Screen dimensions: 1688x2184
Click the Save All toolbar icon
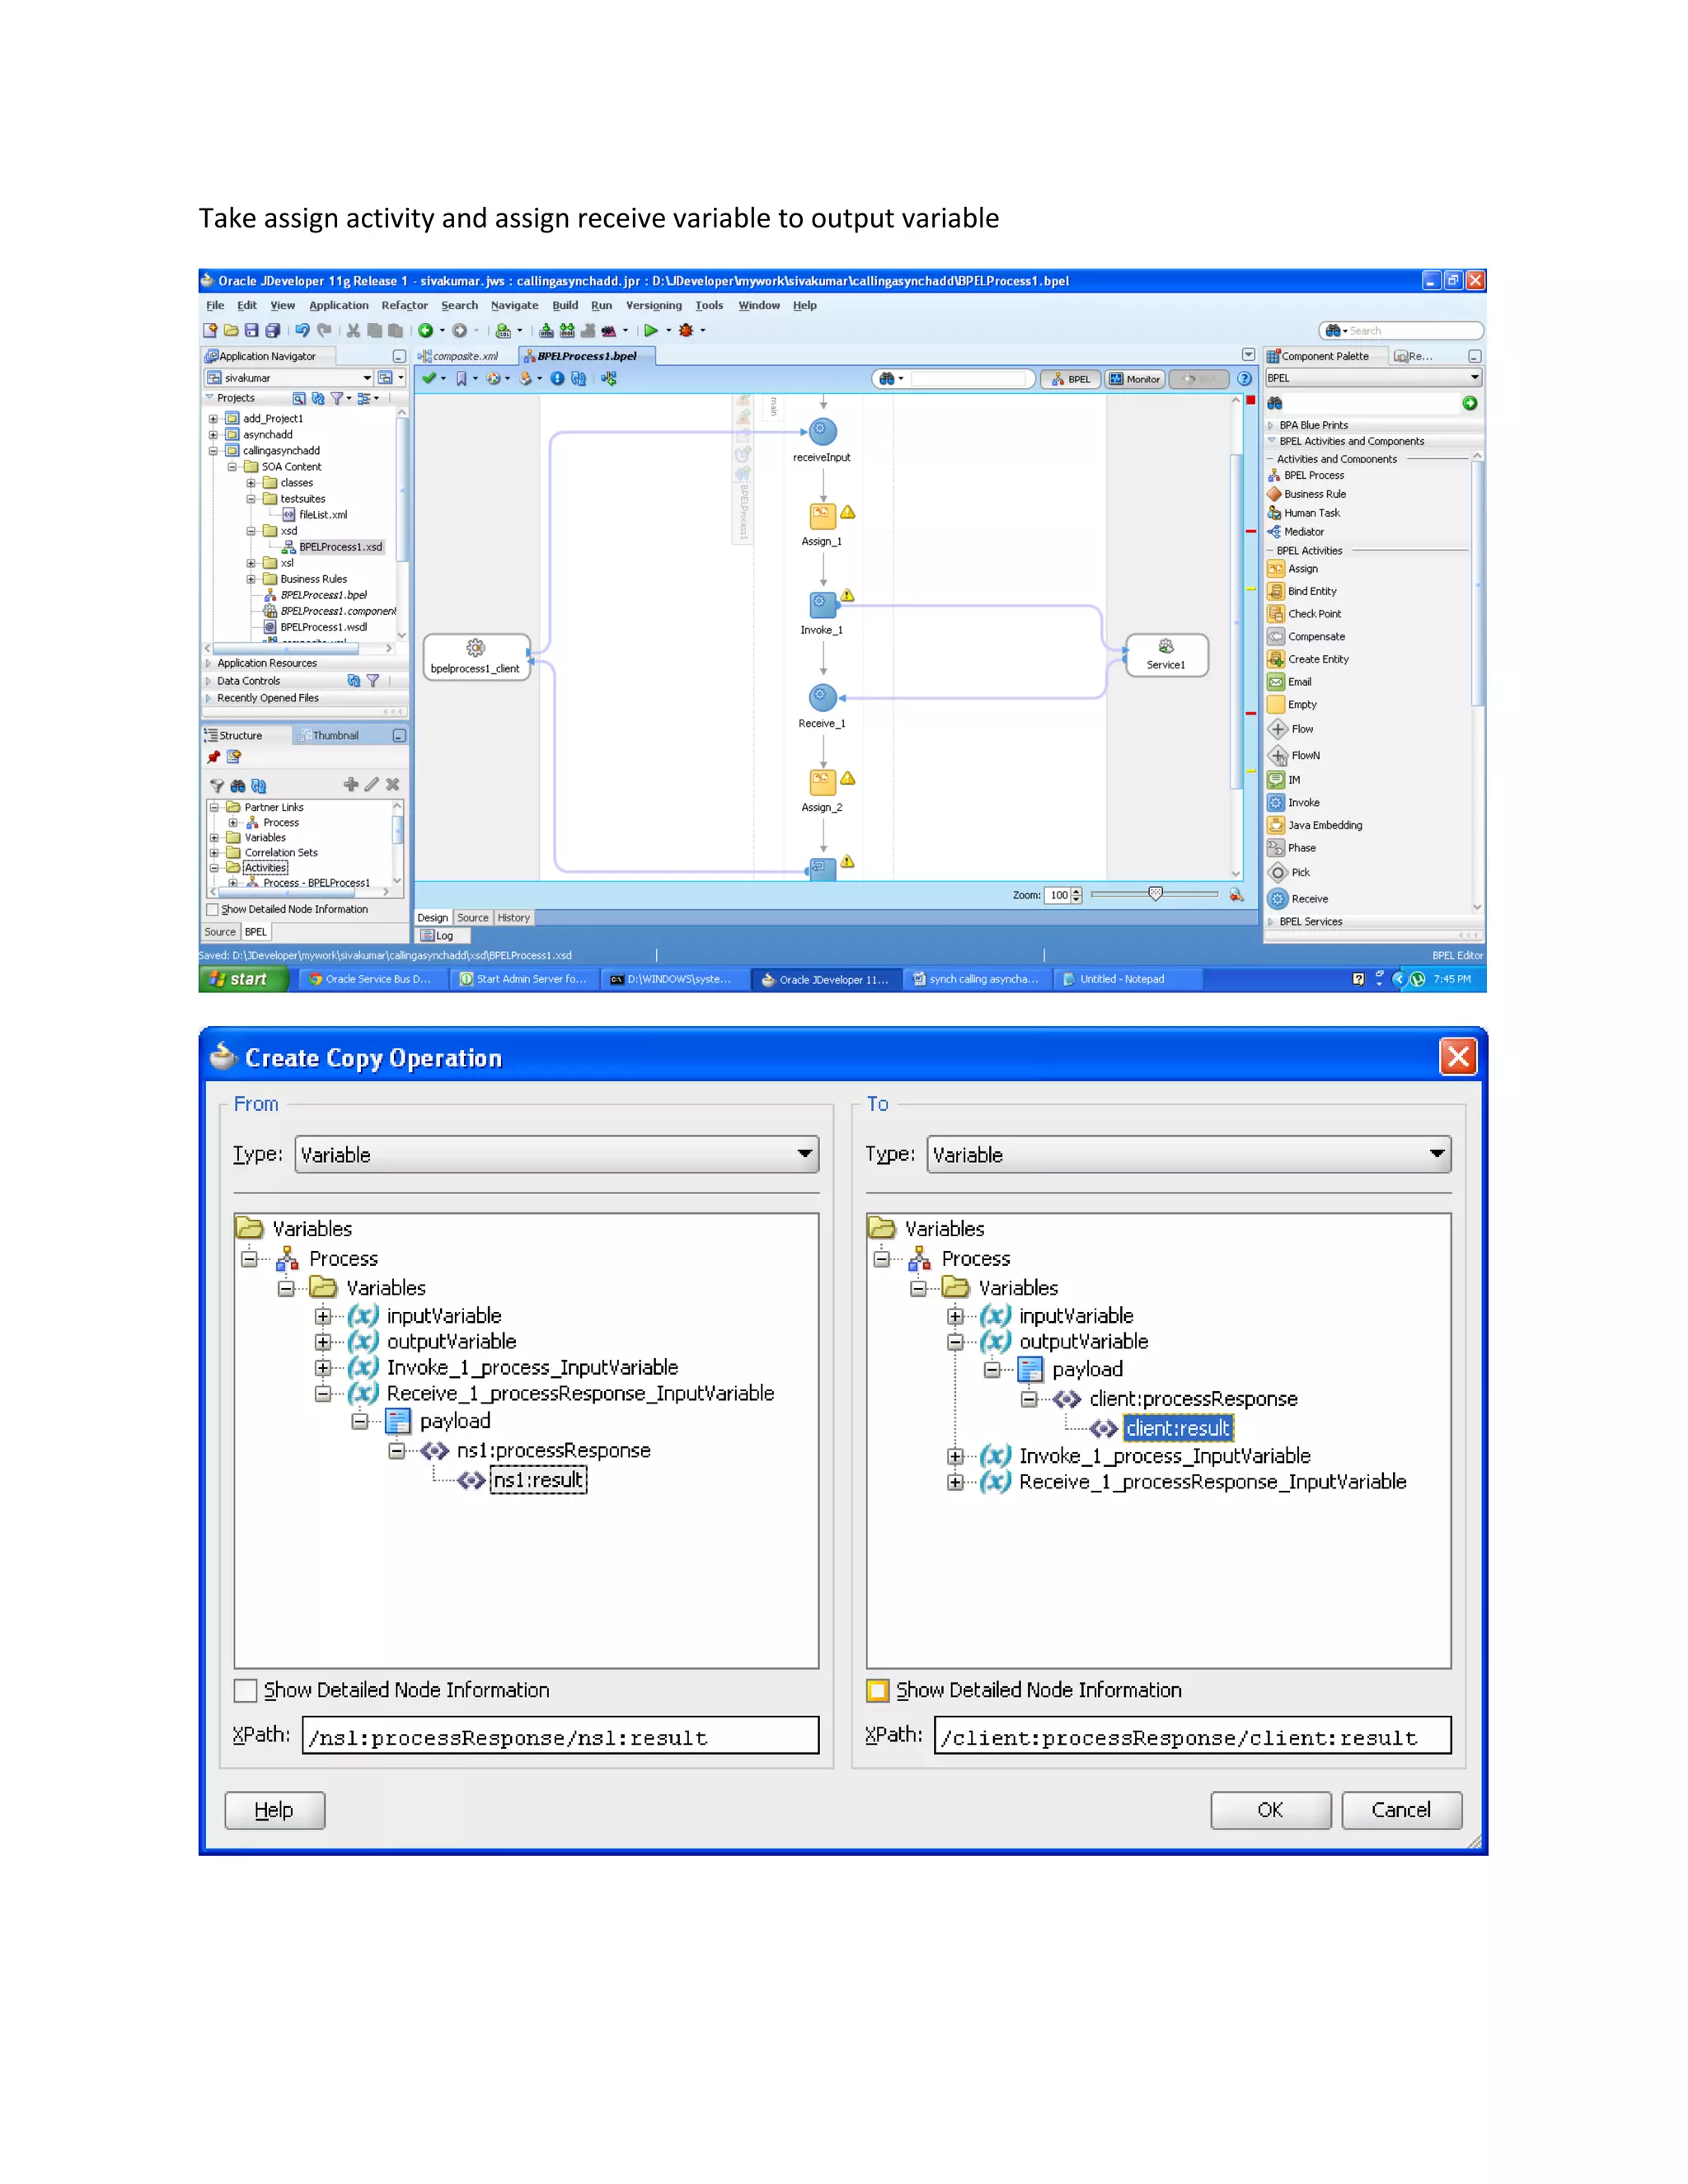[272, 330]
